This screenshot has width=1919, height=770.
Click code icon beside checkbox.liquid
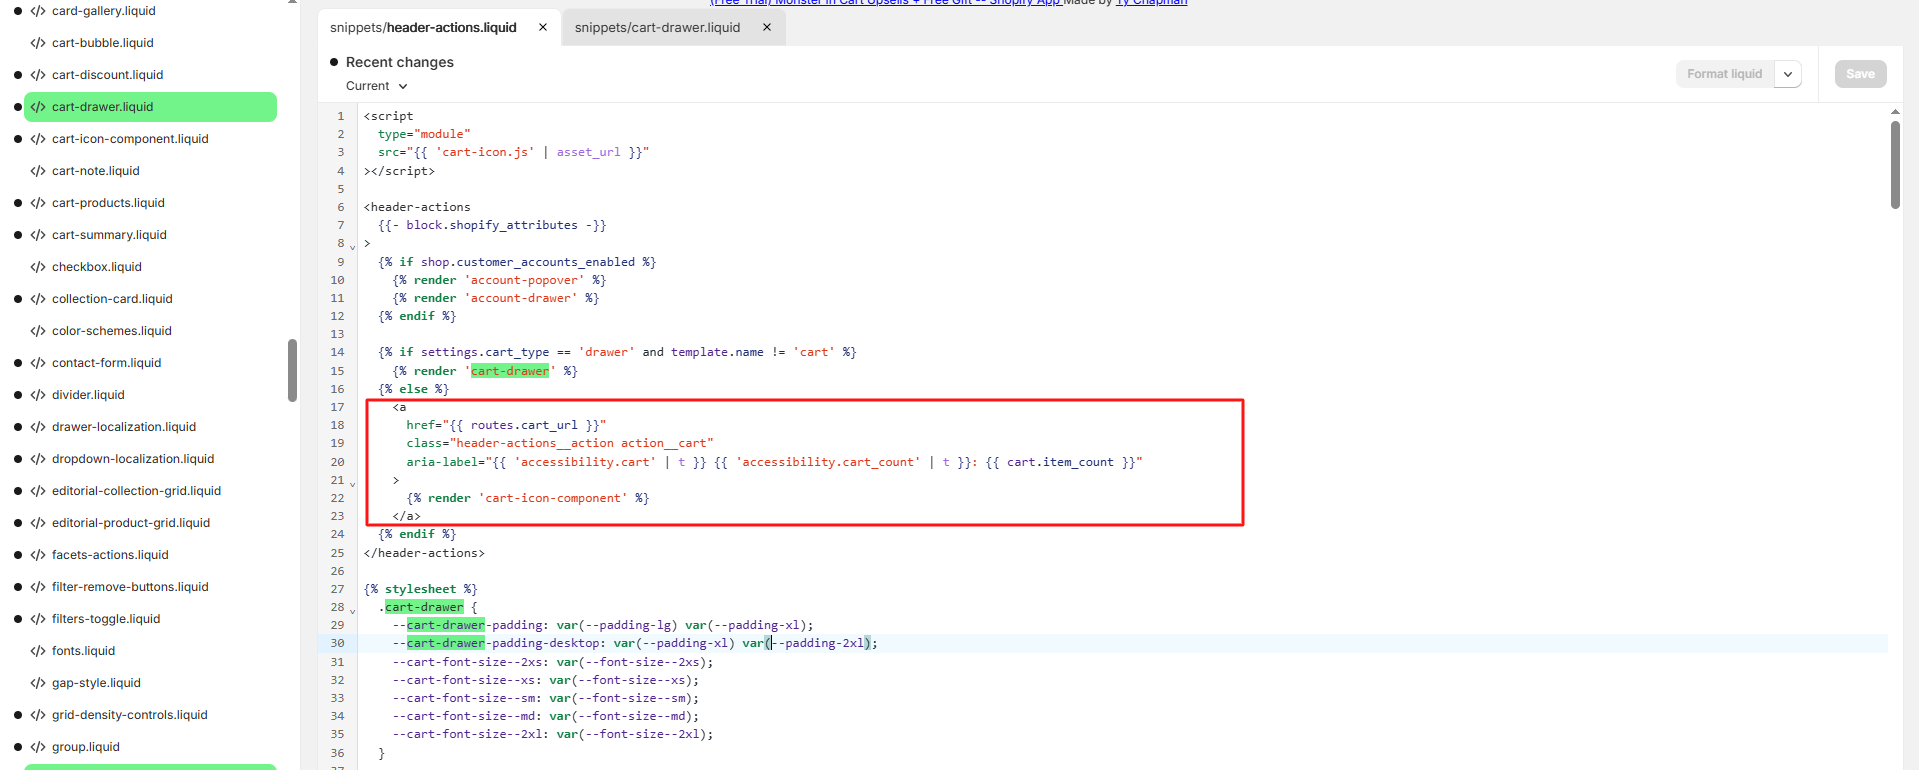(38, 267)
